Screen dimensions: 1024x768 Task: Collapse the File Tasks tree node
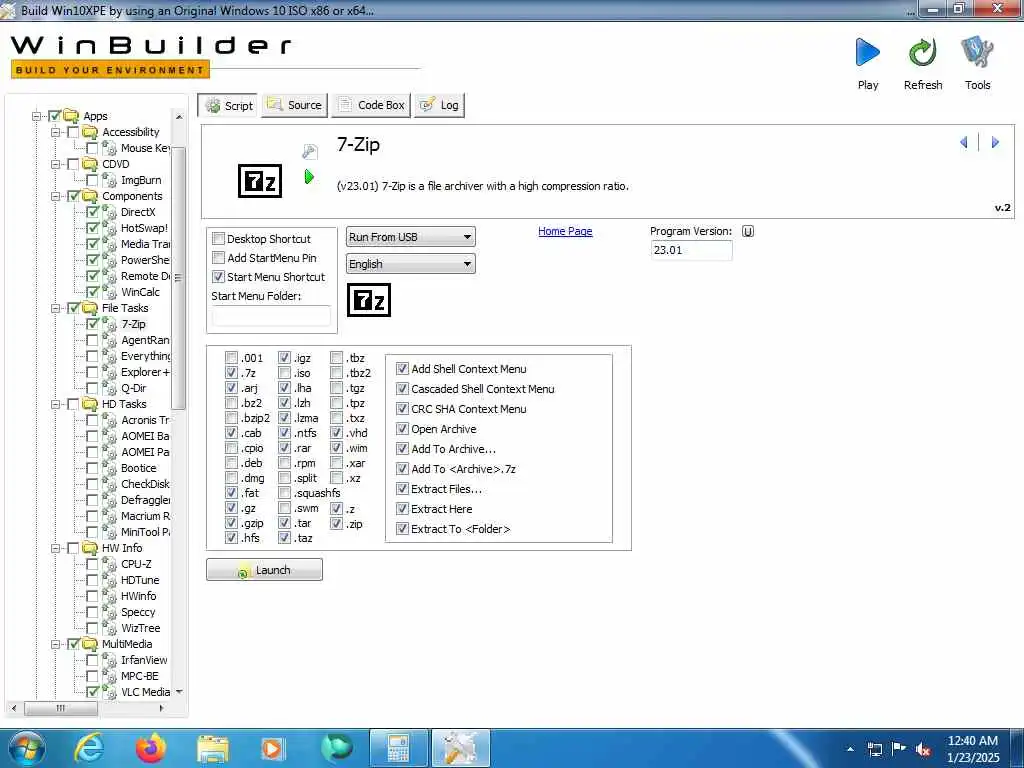point(56,308)
